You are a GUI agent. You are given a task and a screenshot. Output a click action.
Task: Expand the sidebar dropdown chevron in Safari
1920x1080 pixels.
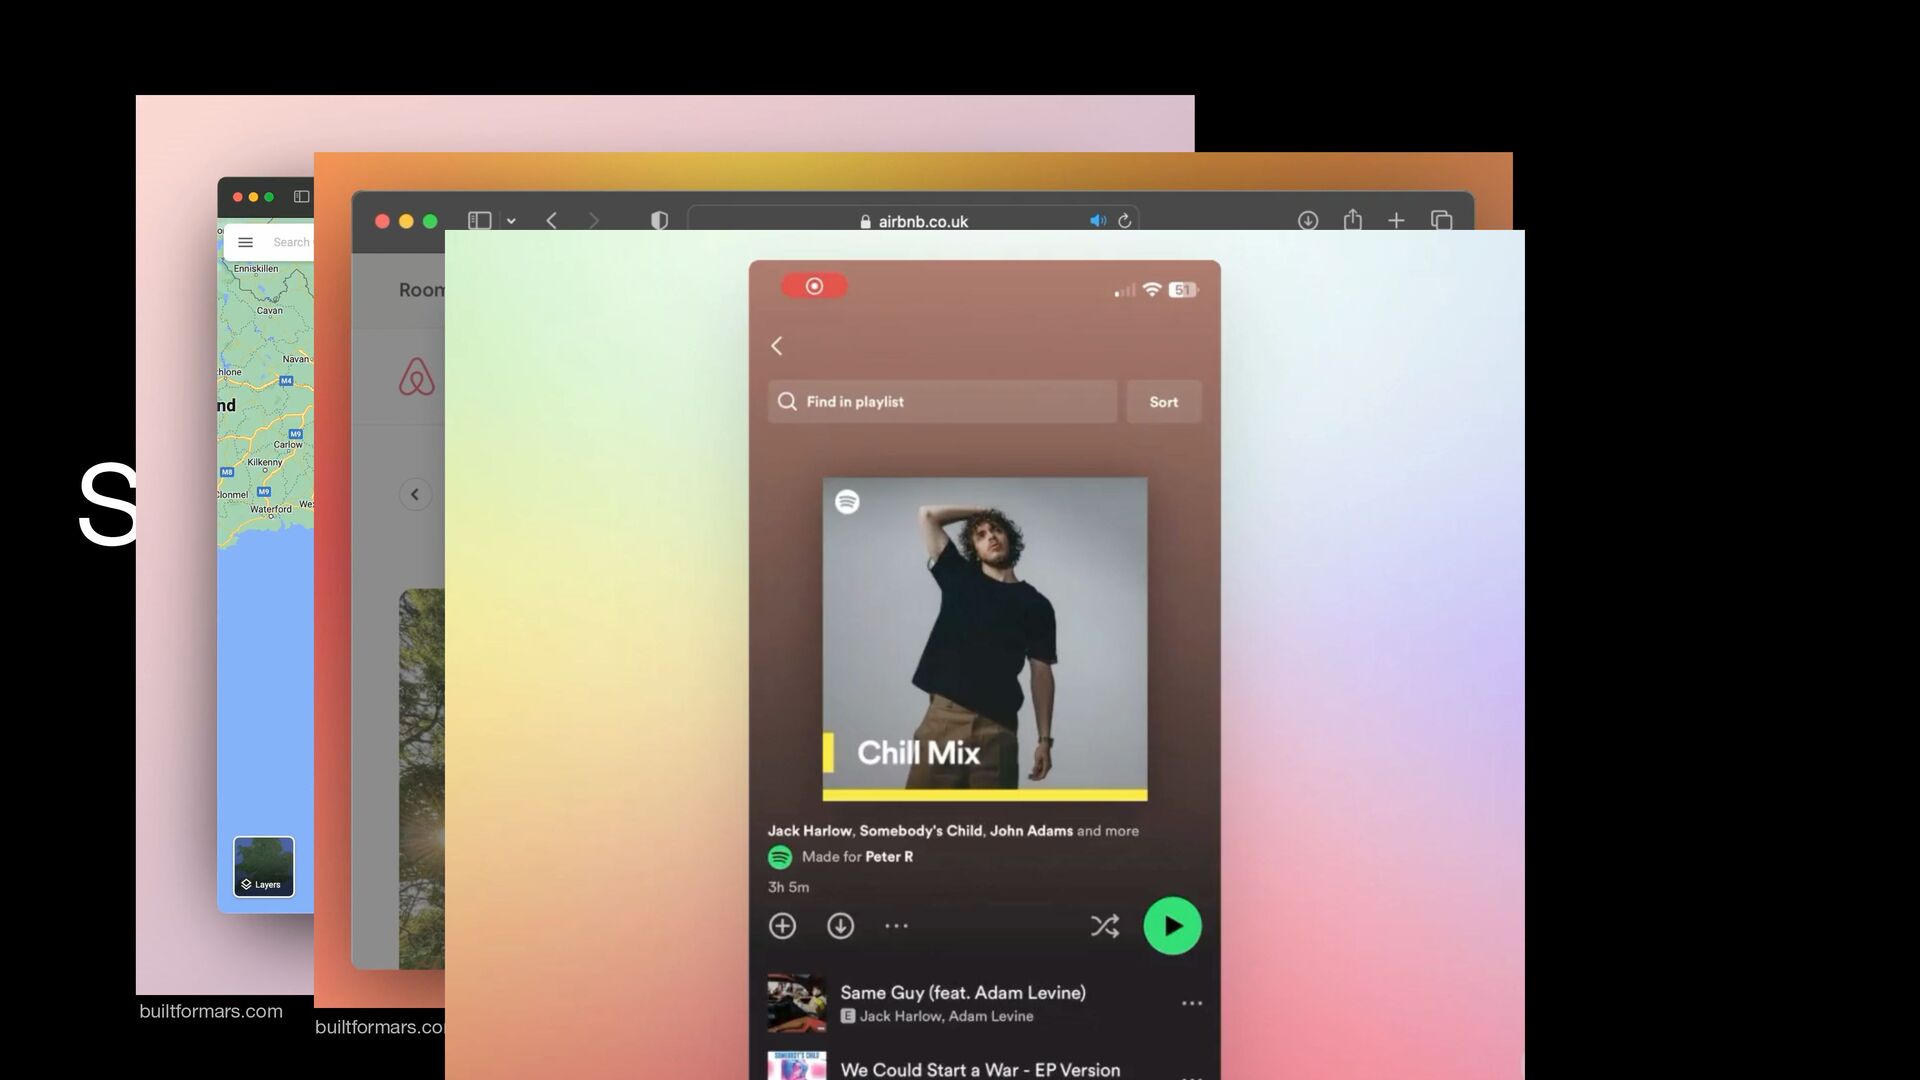(511, 221)
